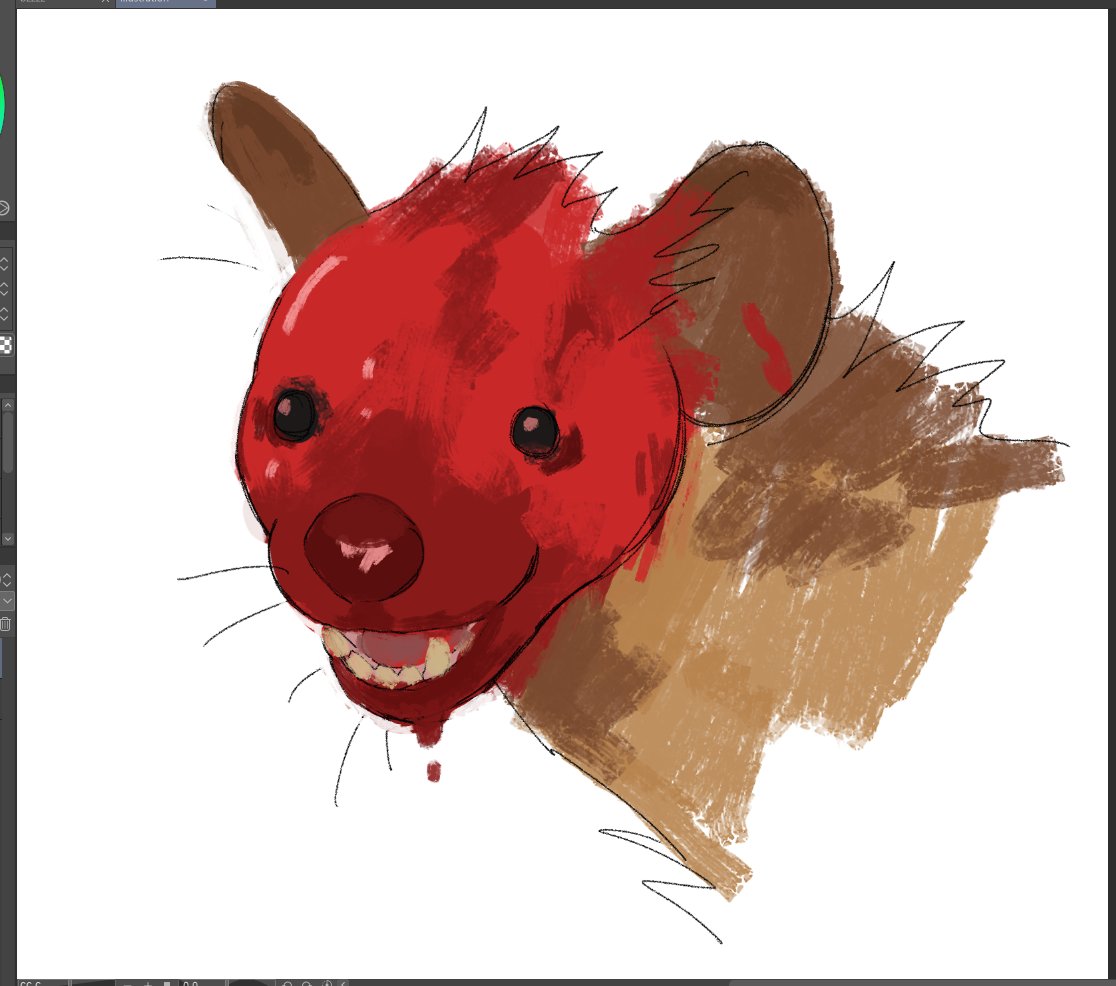Click the stepper above the trash icon

click(5, 579)
